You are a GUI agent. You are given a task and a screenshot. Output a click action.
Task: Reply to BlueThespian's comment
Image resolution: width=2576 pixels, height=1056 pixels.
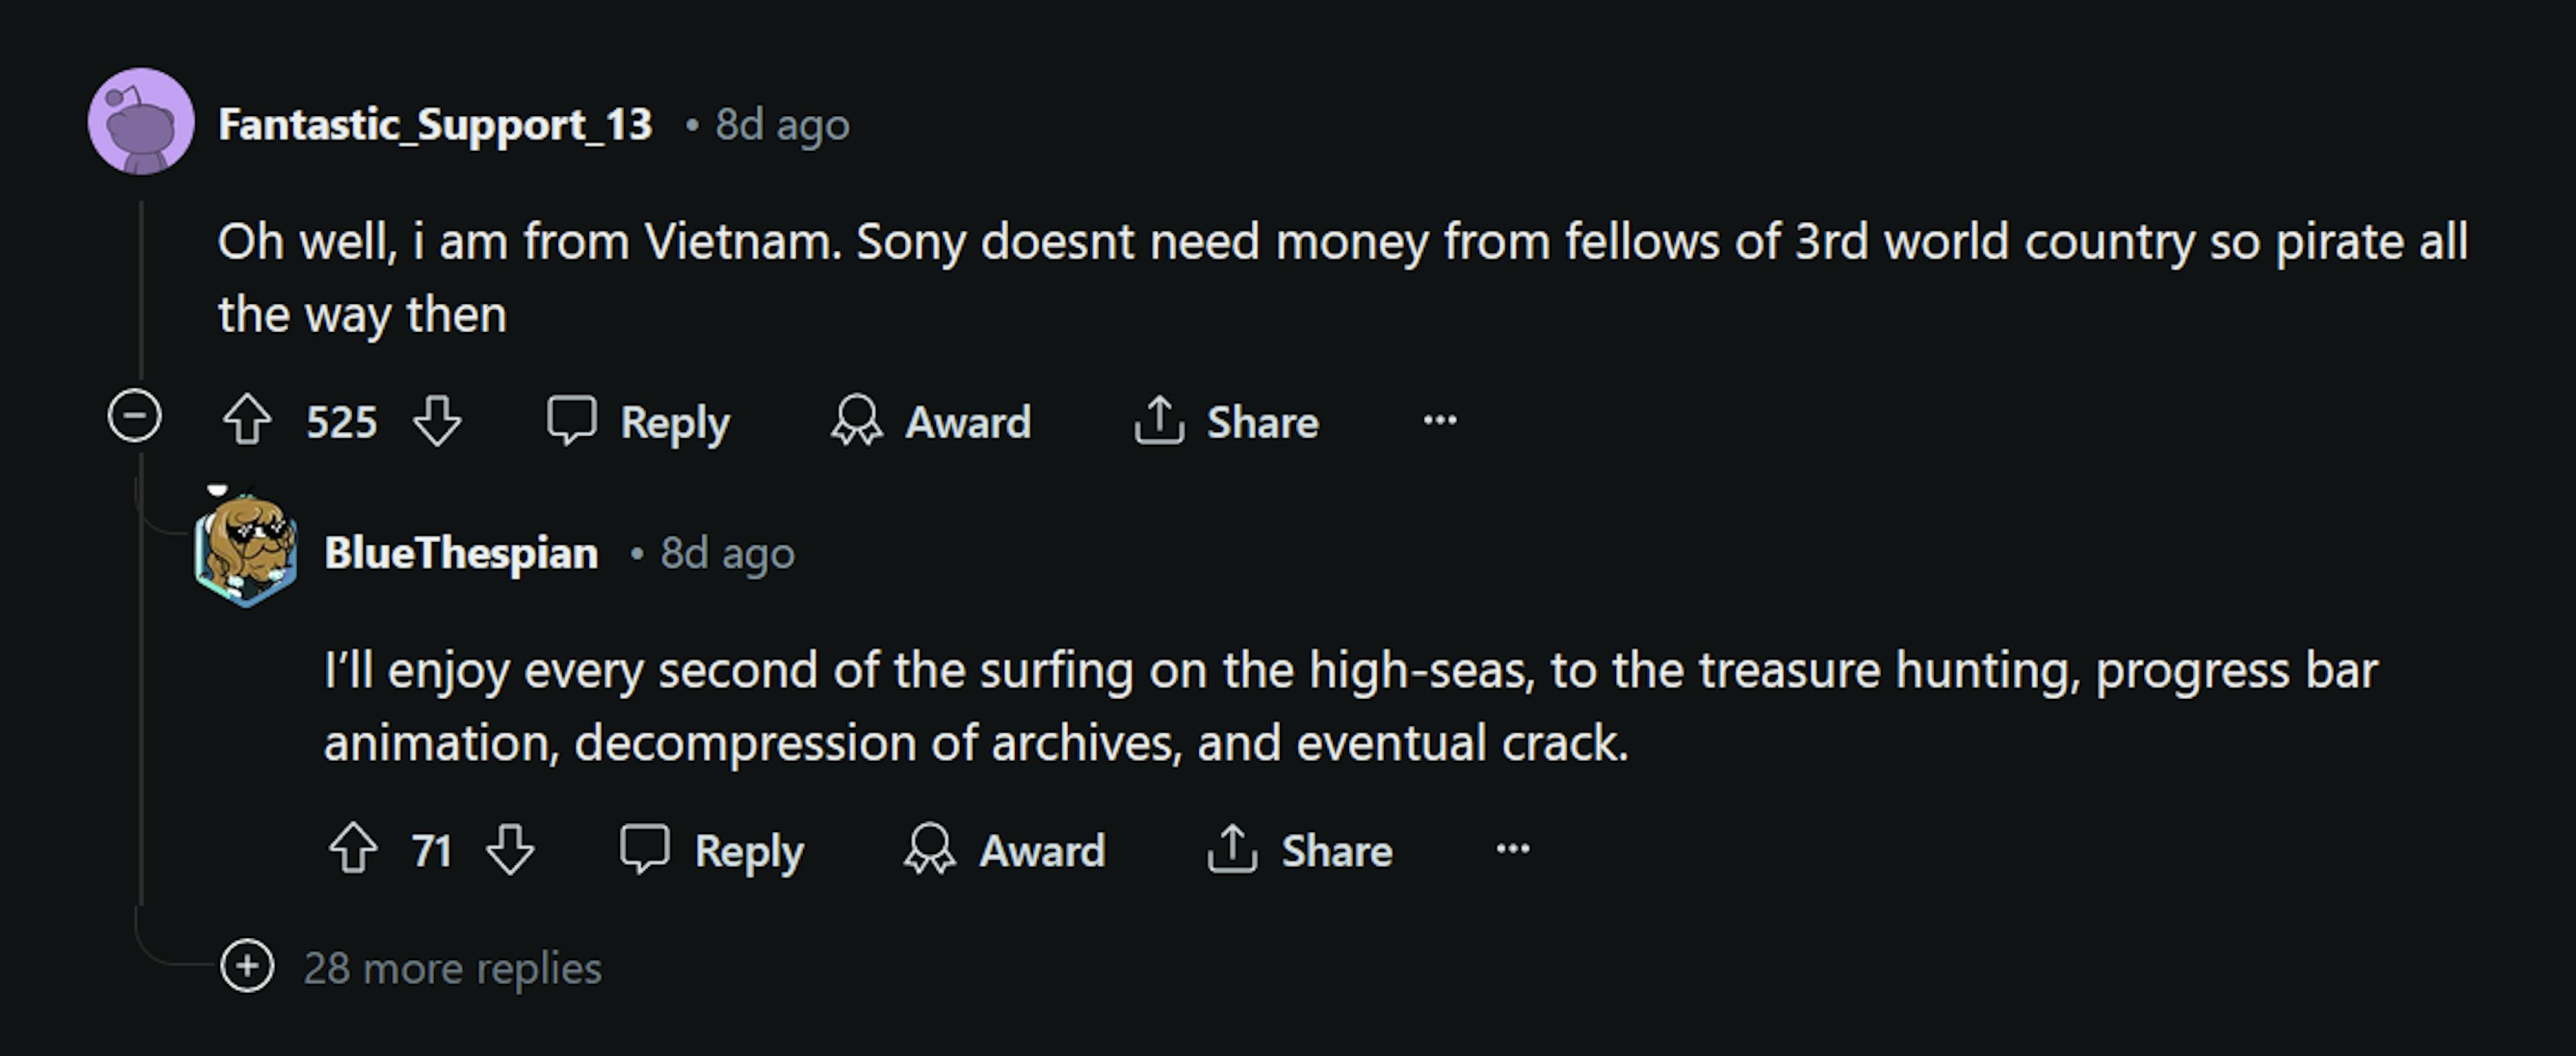(712, 850)
